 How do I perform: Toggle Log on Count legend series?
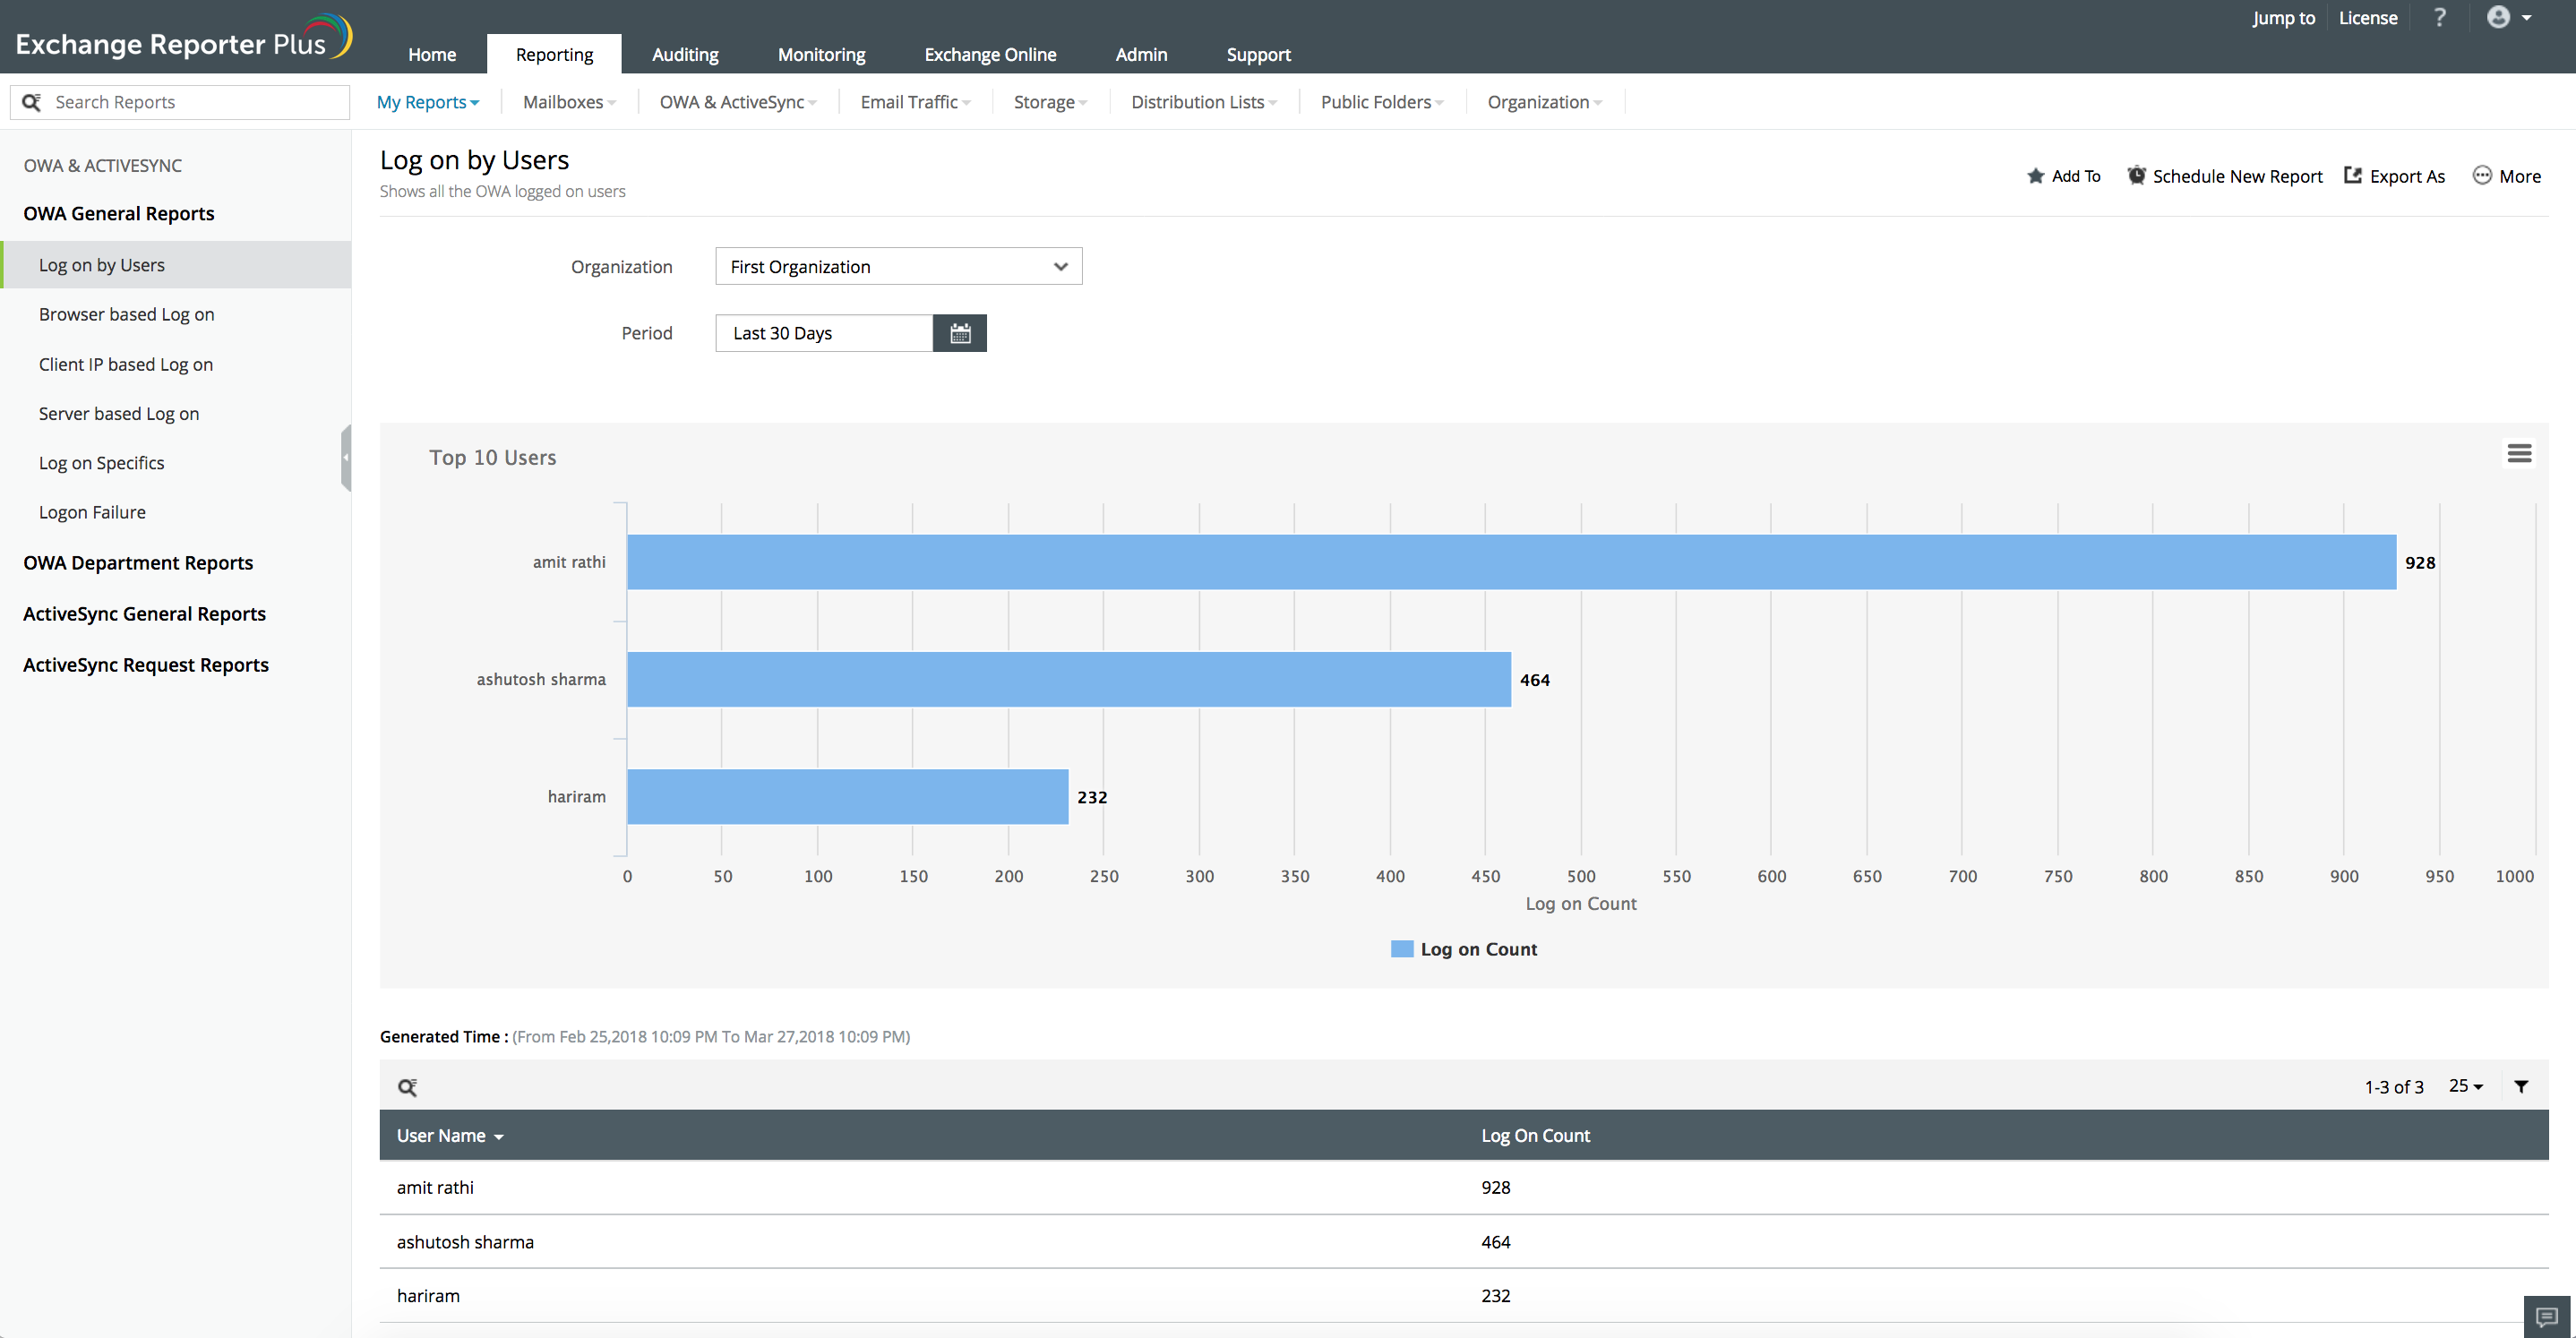click(x=1464, y=949)
